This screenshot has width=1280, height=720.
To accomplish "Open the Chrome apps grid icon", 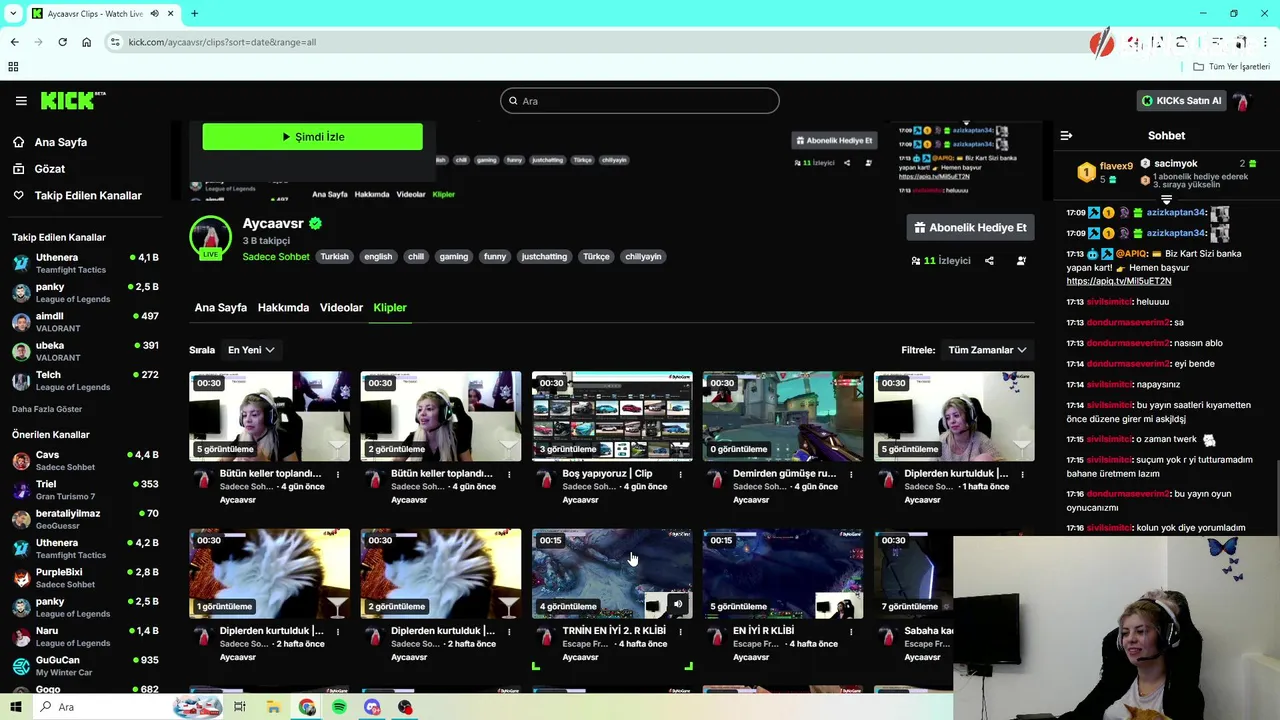I will click(13, 67).
